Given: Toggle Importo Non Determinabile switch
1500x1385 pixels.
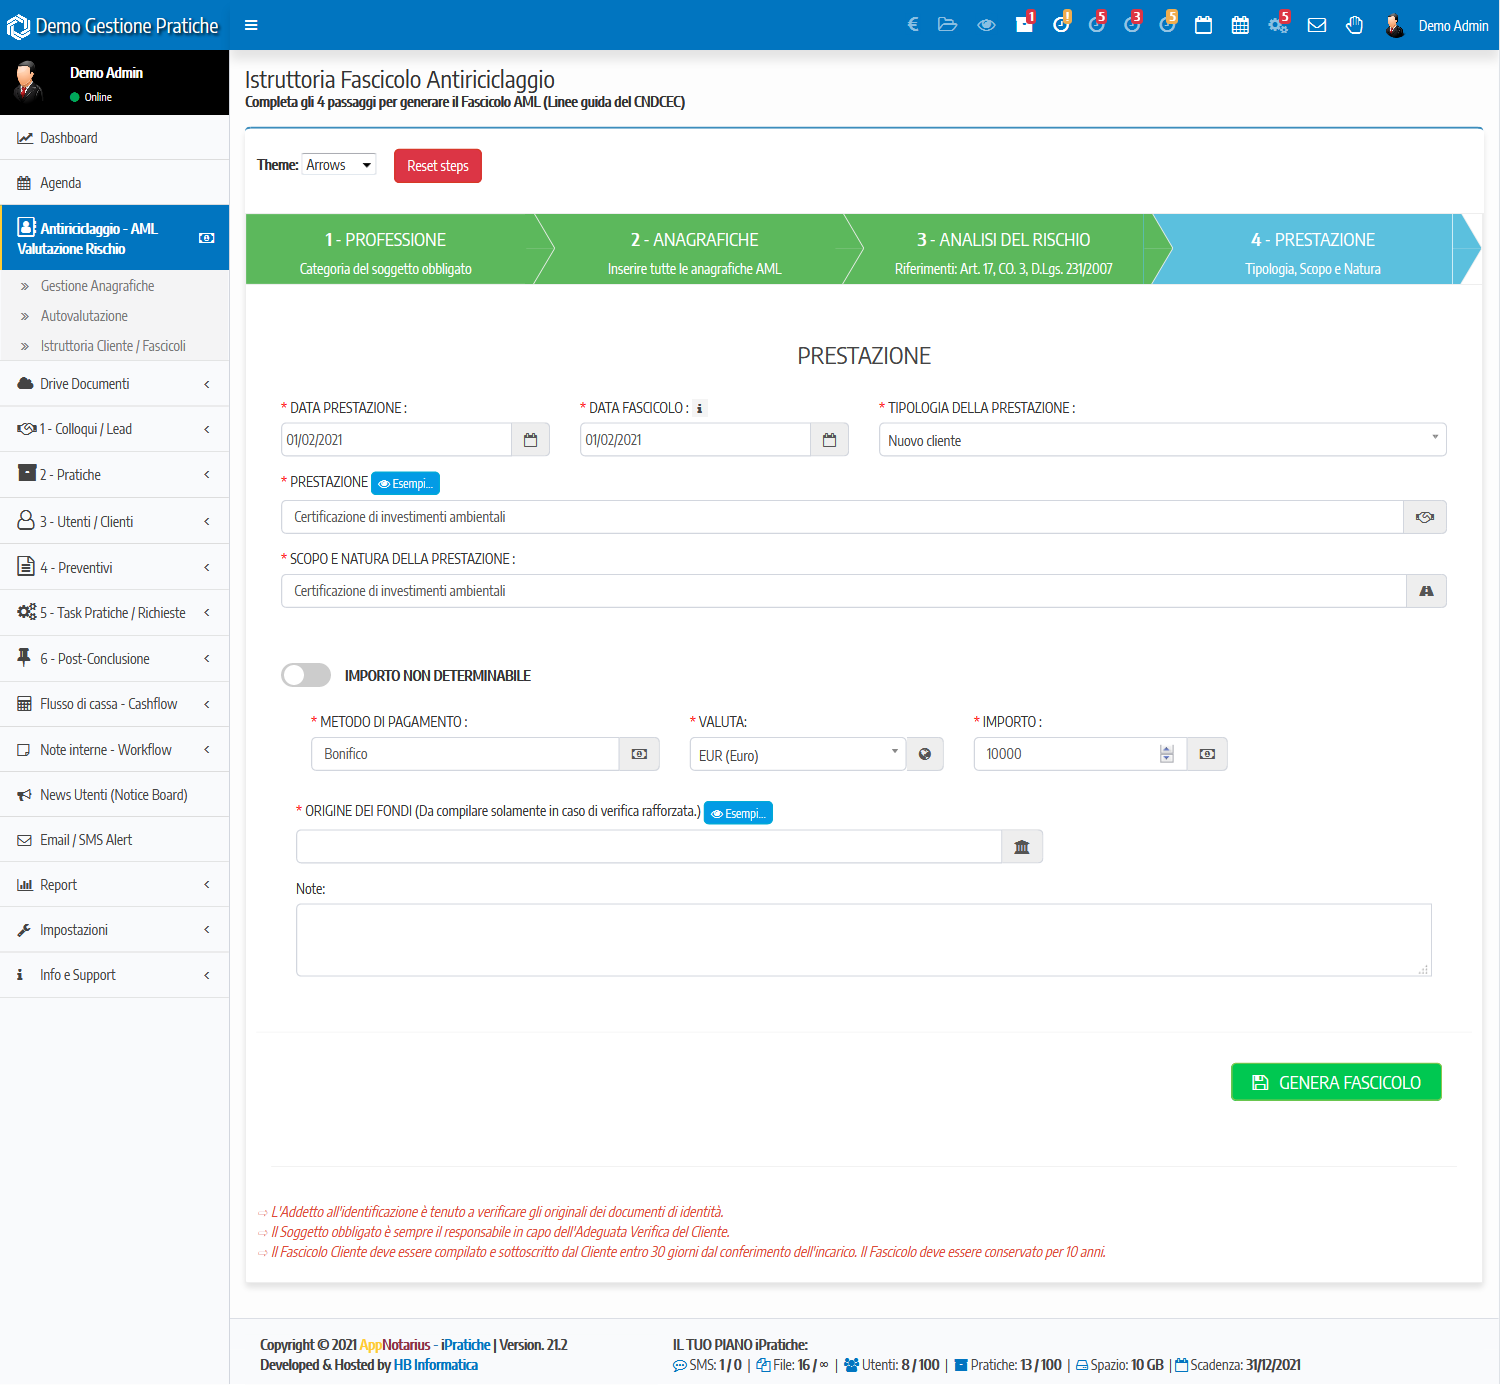Looking at the screenshot, I should pyautogui.click(x=306, y=676).
